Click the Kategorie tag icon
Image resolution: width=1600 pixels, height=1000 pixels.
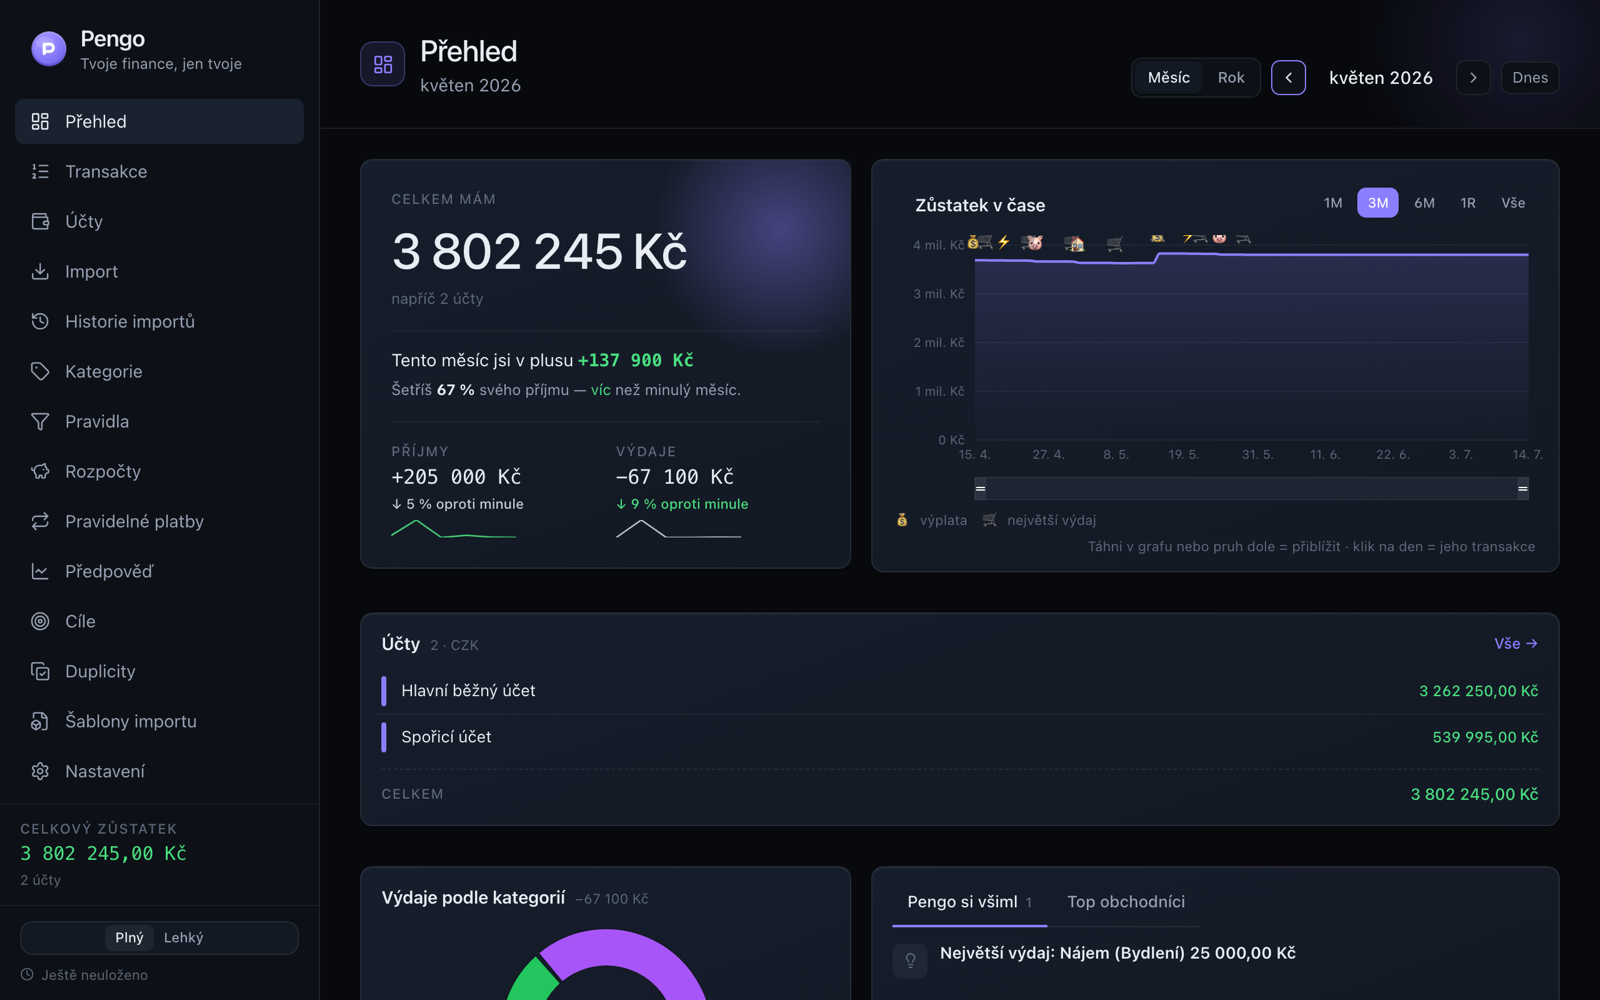point(40,371)
